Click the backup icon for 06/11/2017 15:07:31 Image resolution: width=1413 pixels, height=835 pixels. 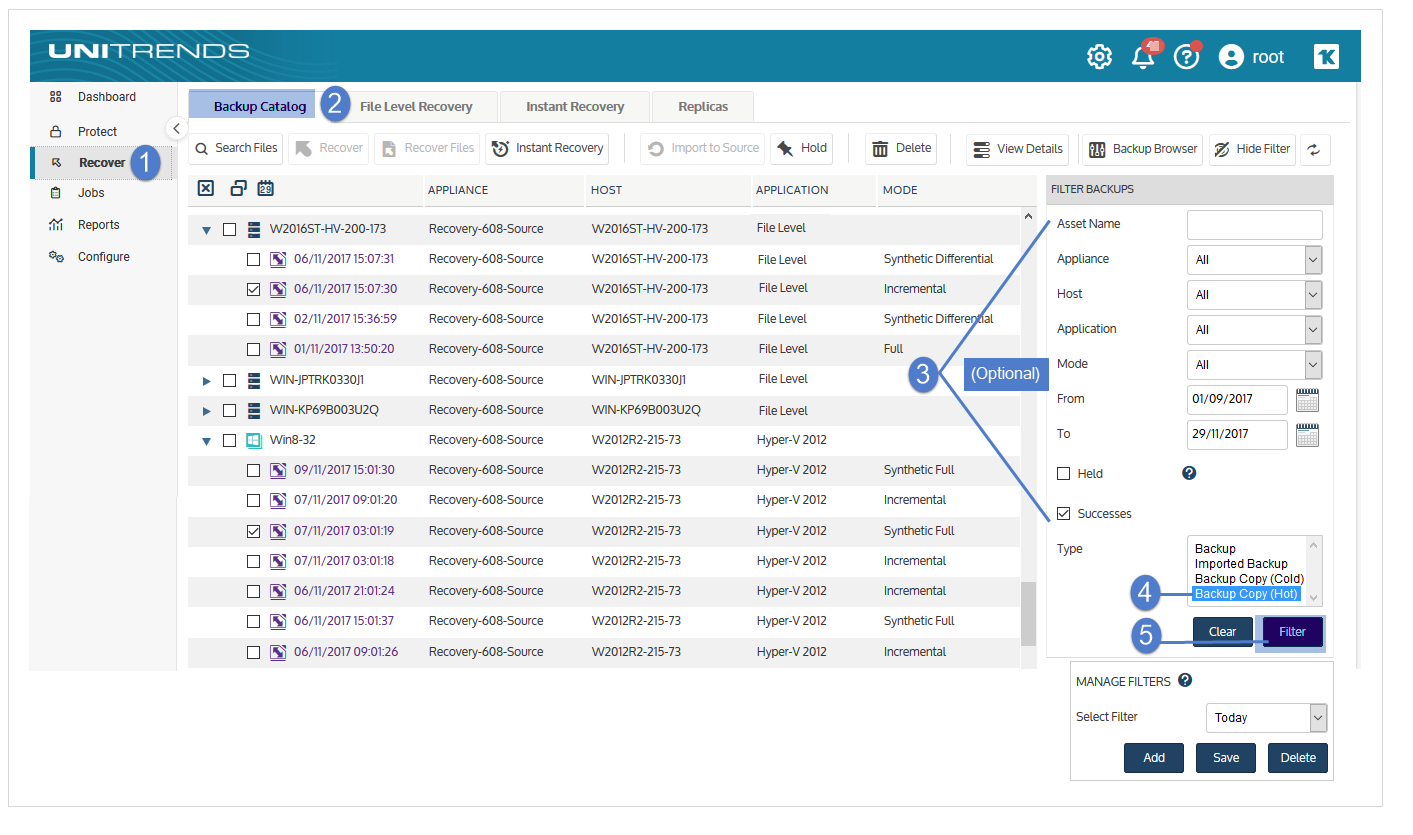pos(280,259)
